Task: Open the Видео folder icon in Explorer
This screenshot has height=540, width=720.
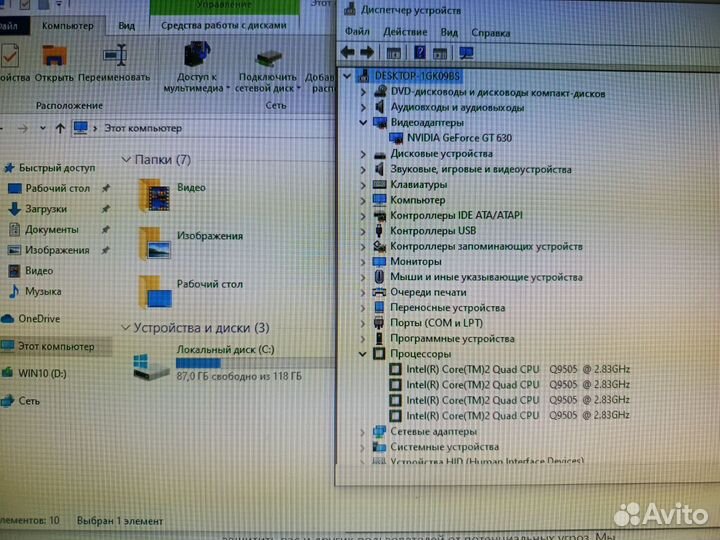Action: pos(155,195)
